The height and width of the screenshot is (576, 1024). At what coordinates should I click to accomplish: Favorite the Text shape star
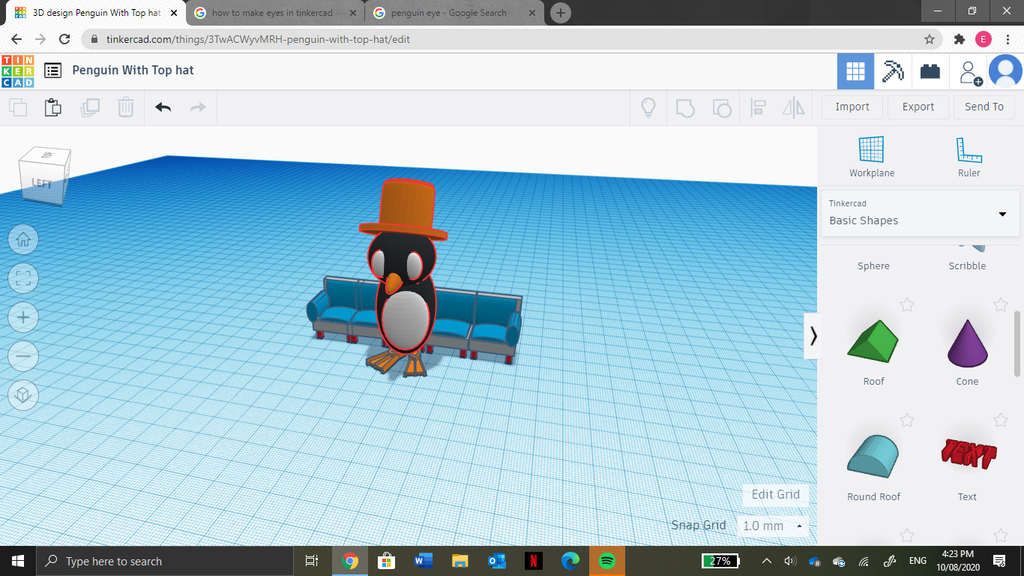tap(1000, 420)
